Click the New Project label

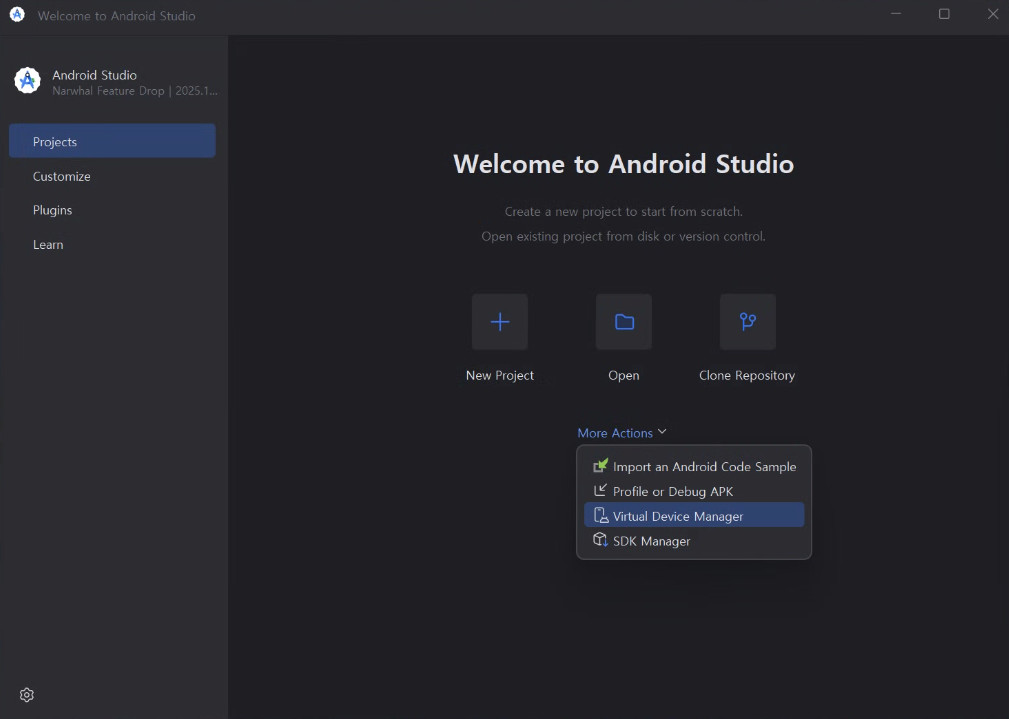499,375
